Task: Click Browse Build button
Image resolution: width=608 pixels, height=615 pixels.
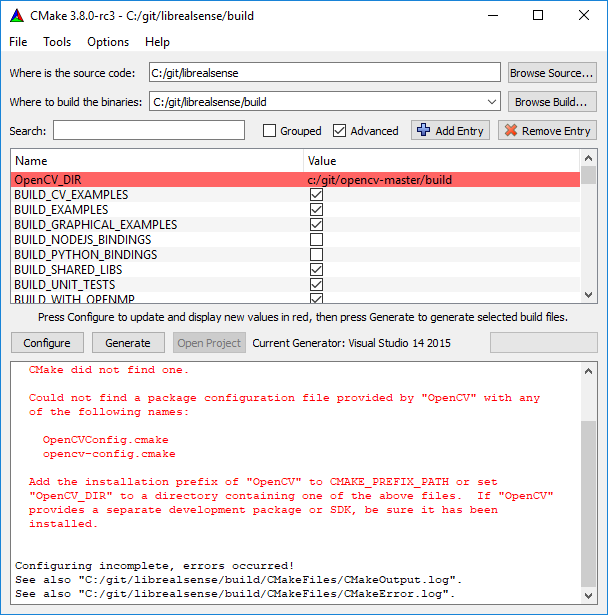Action: click(552, 102)
